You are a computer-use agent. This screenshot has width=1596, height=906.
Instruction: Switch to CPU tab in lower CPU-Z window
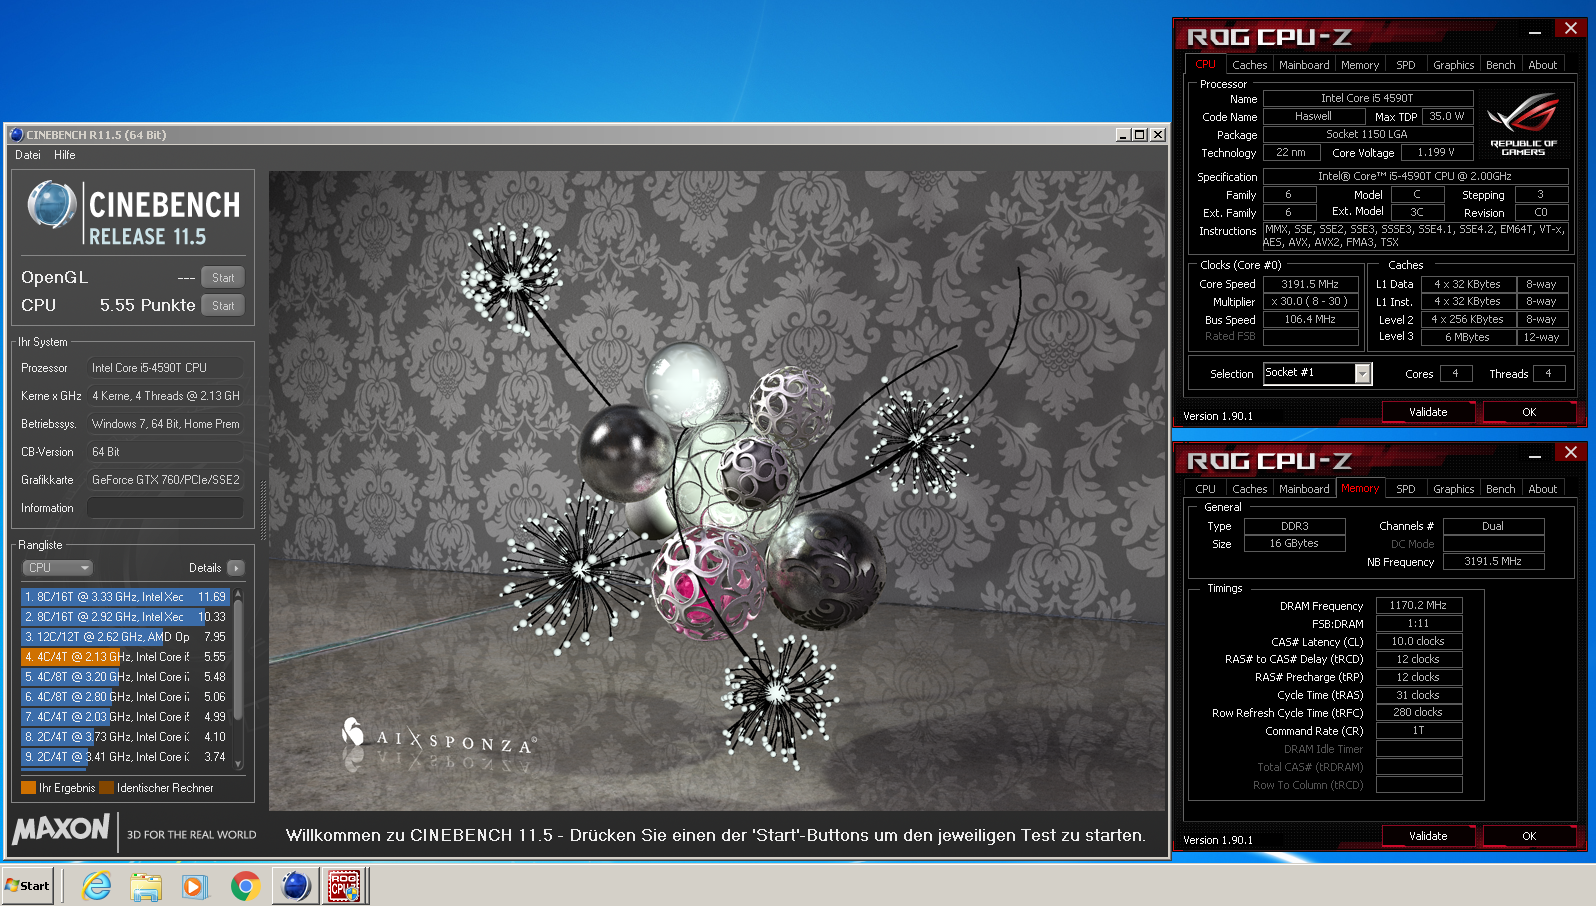point(1205,489)
